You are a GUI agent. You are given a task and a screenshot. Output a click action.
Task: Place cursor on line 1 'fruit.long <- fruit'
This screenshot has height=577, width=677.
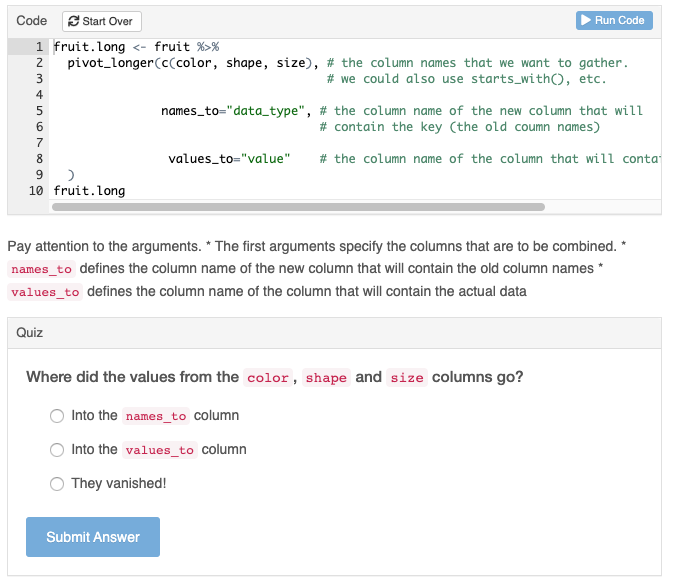click(x=122, y=47)
